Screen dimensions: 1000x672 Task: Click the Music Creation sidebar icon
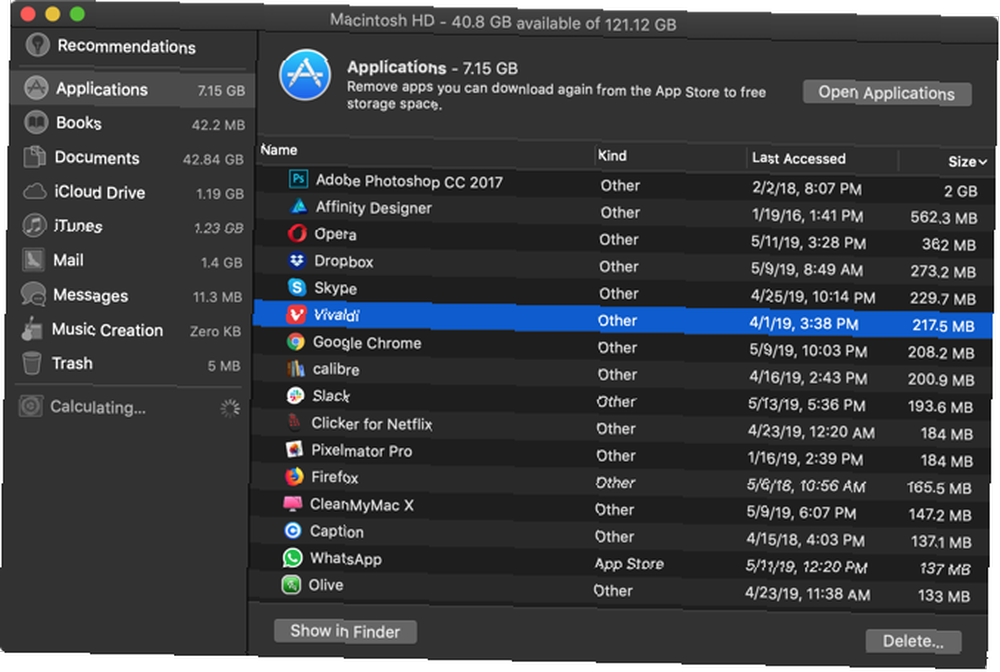pos(31,329)
